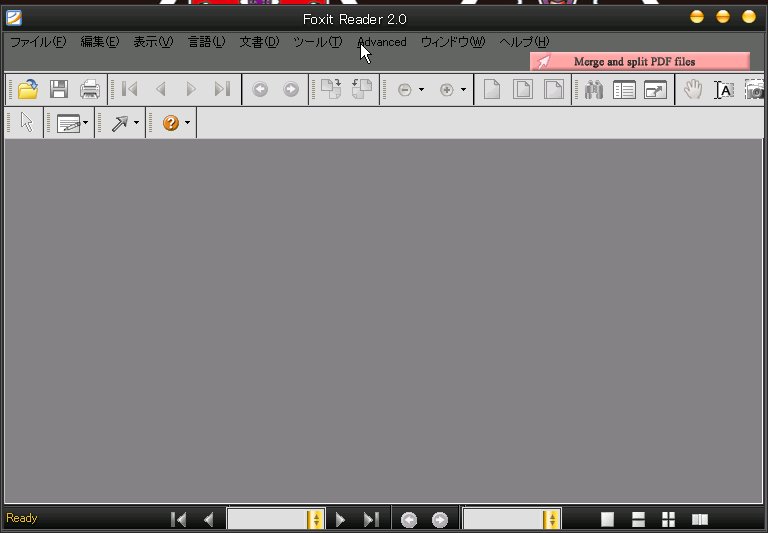The width and height of the screenshot is (768, 533).
Task: Click page number stepper in status bar
Action: click(316, 520)
